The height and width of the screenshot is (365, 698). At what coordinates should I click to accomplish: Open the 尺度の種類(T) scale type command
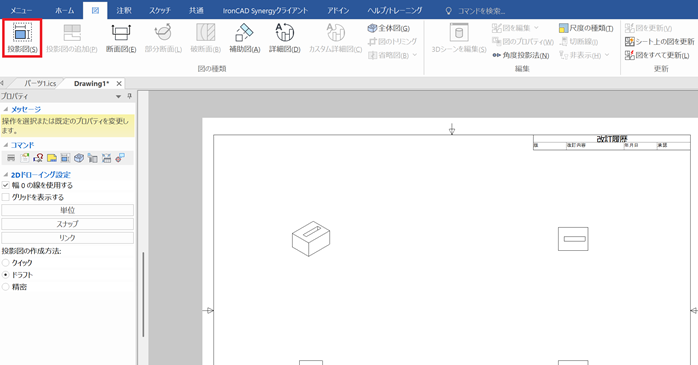coord(586,28)
